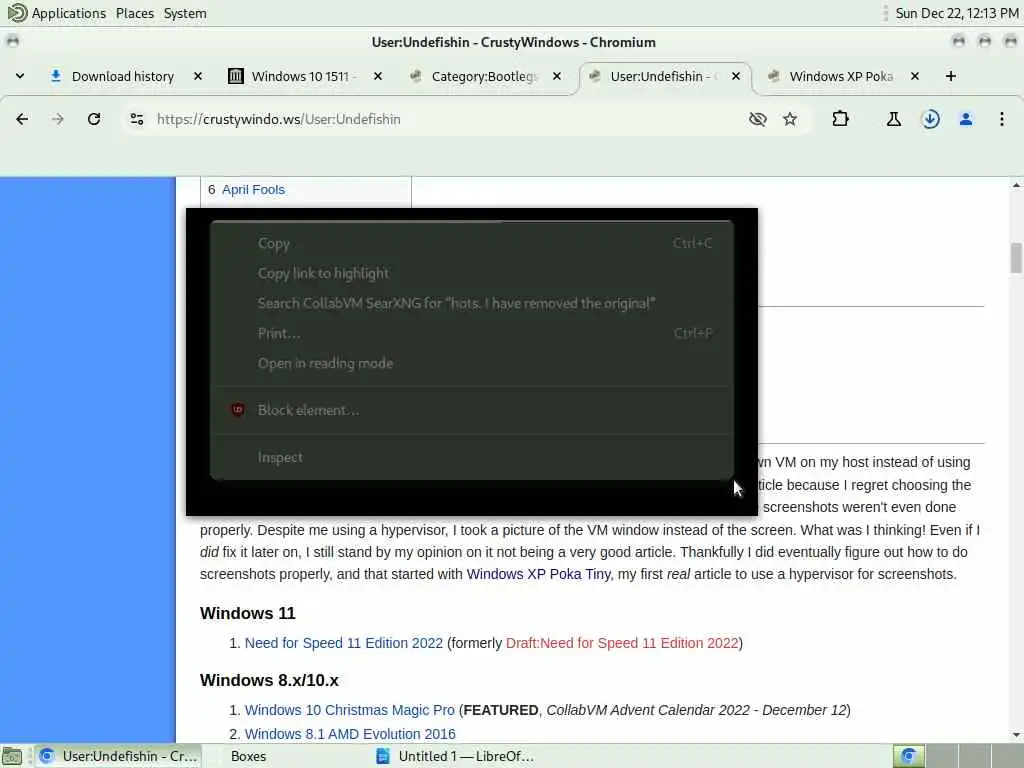Click the Windows 11 section heading
Image resolution: width=1024 pixels, height=768 pixels.
point(248,613)
